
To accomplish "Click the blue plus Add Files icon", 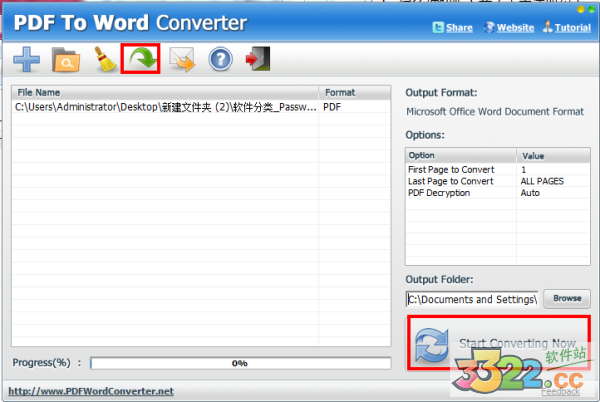I will (26, 59).
